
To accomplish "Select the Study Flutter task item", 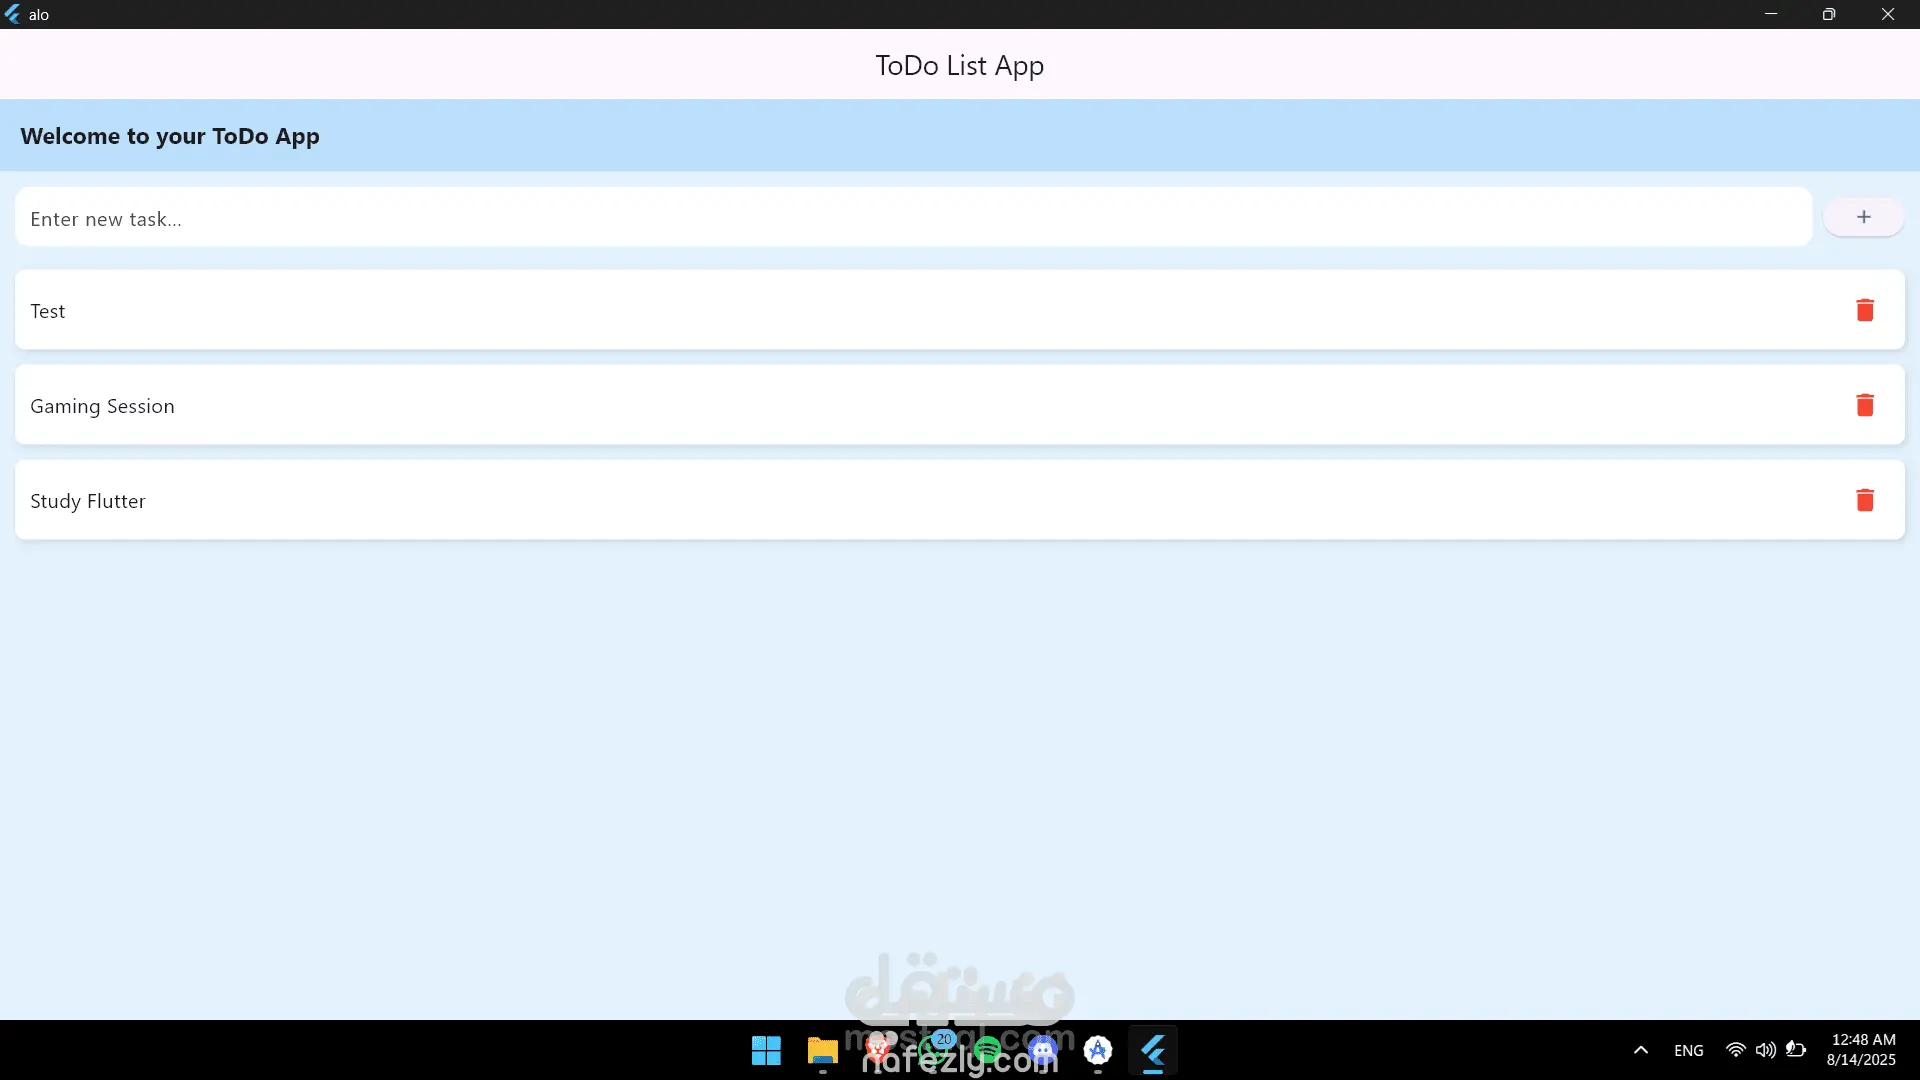I will pos(900,500).
